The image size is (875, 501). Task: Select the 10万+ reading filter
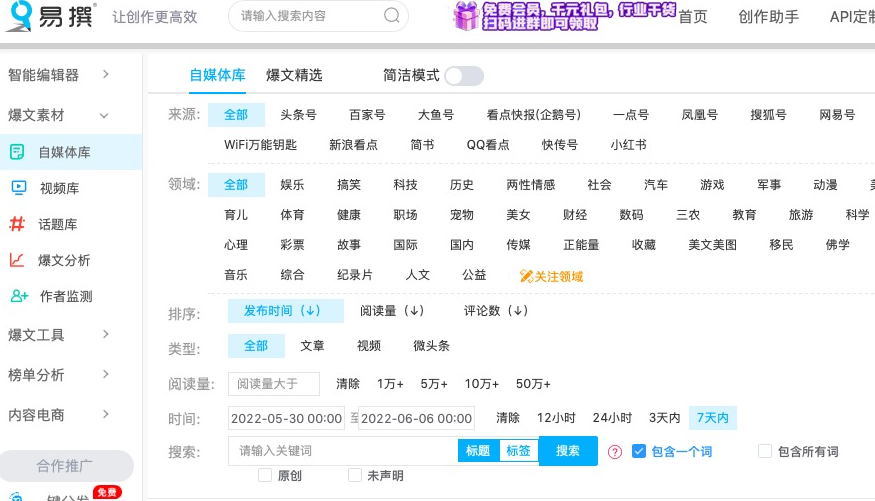(x=482, y=384)
